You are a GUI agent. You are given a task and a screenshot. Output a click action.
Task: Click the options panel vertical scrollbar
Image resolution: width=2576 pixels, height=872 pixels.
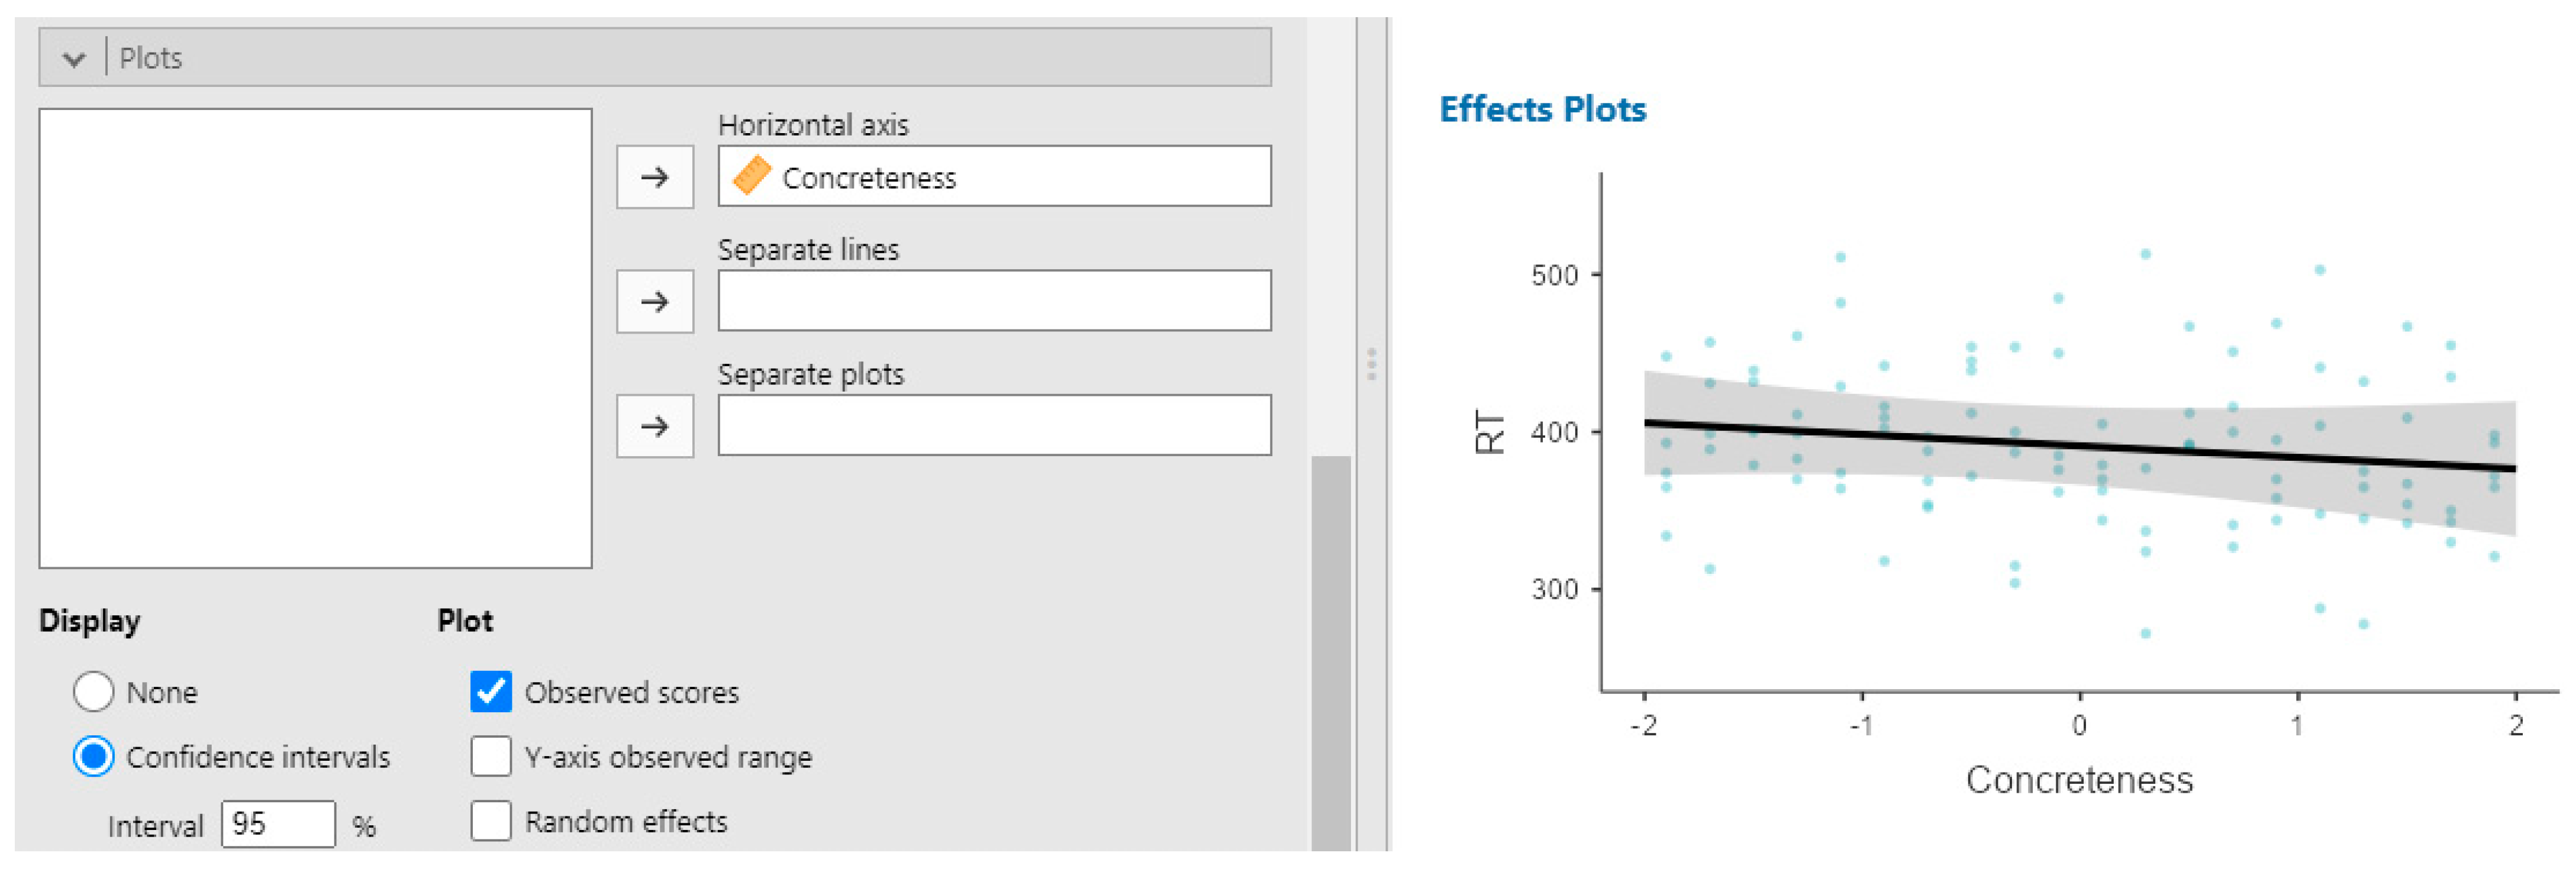click(x=1330, y=650)
